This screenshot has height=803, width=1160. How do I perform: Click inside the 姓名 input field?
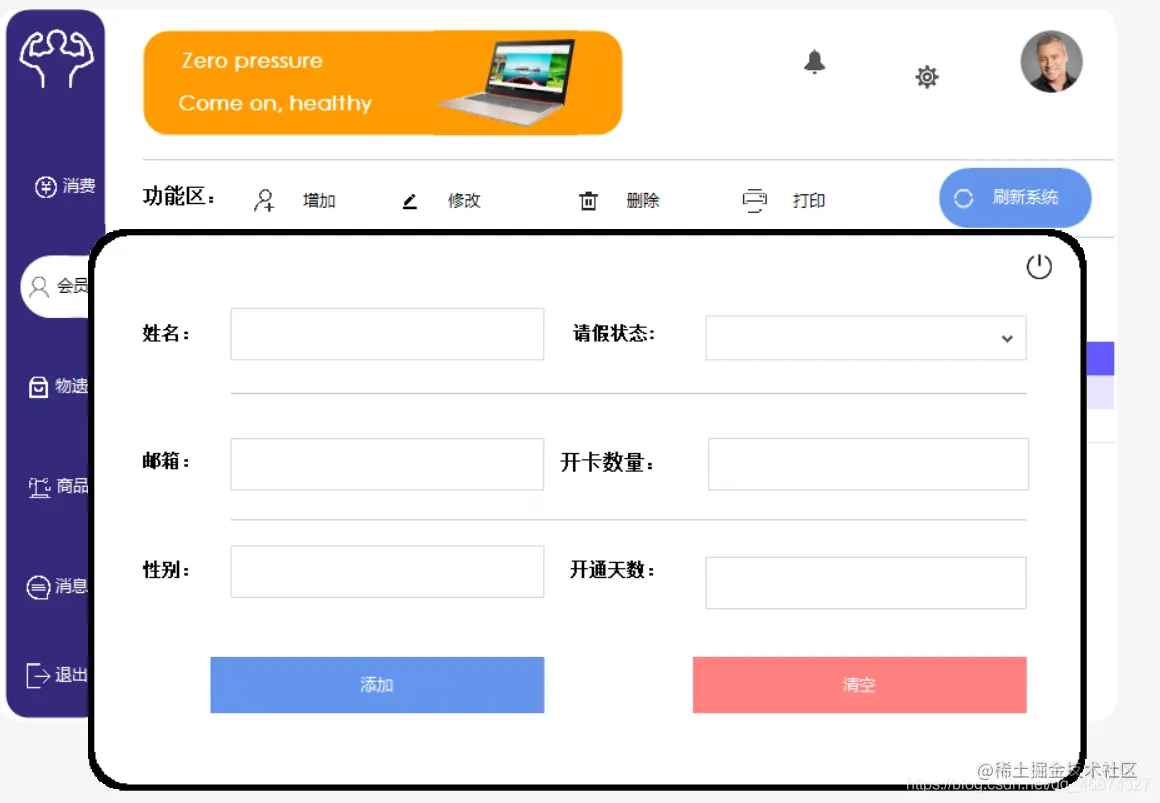(x=387, y=334)
